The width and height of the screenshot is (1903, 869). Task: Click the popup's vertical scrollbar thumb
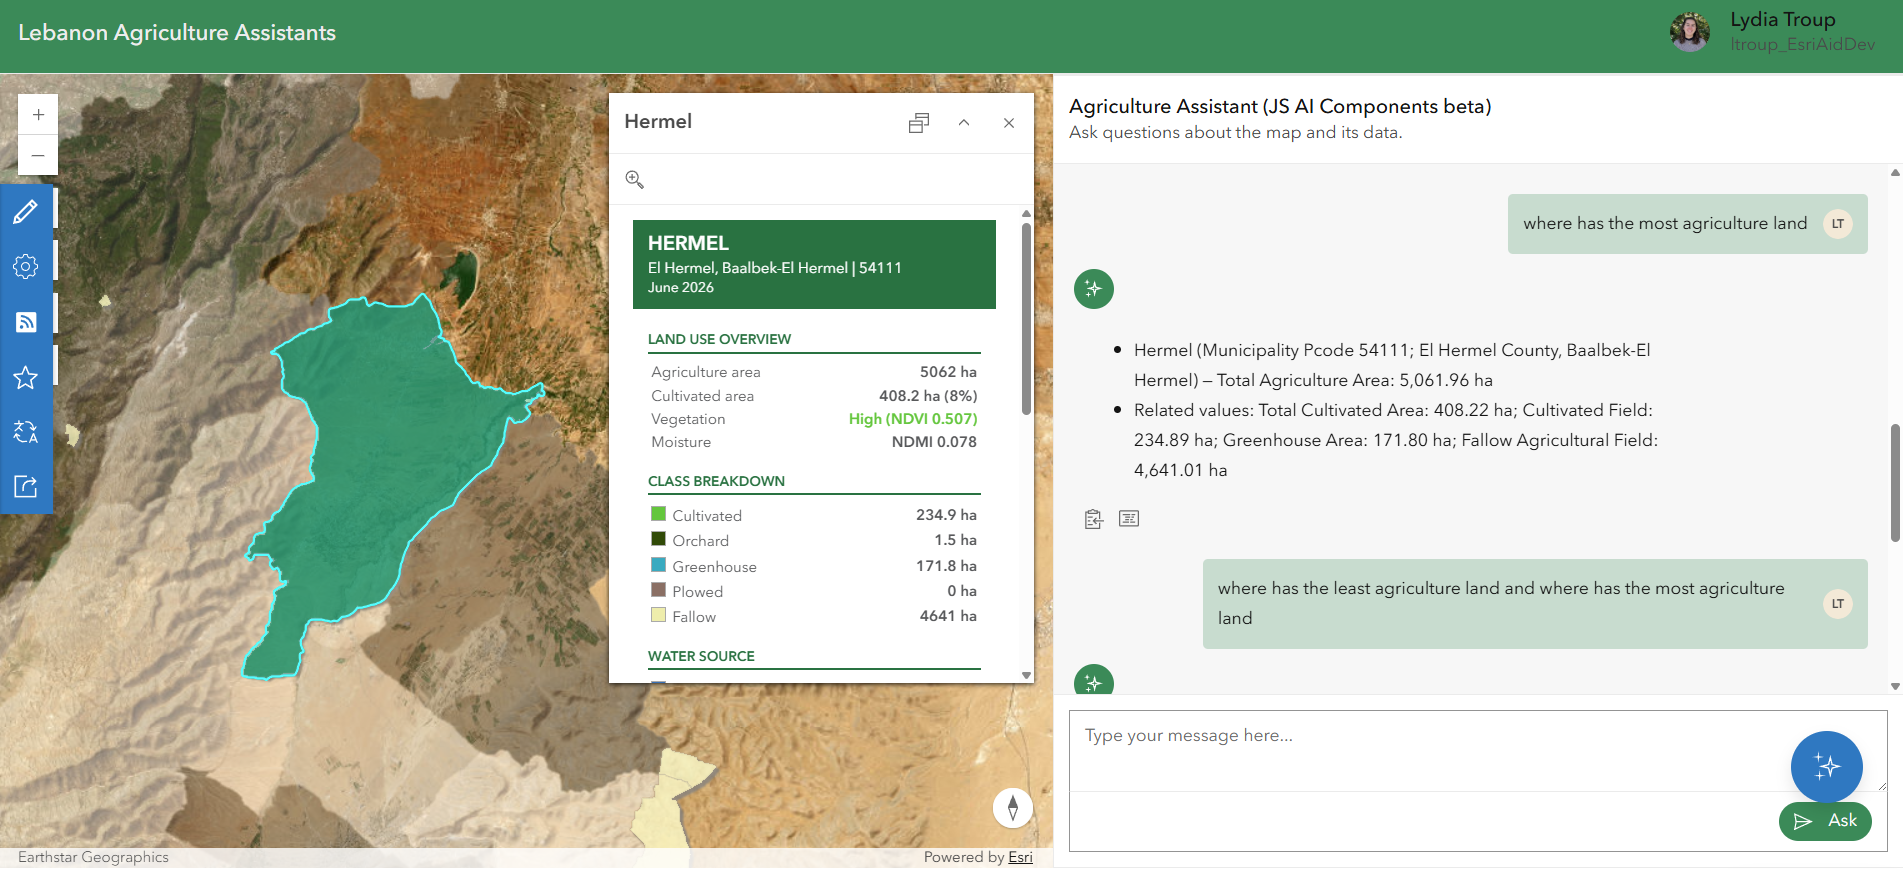(1026, 318)
